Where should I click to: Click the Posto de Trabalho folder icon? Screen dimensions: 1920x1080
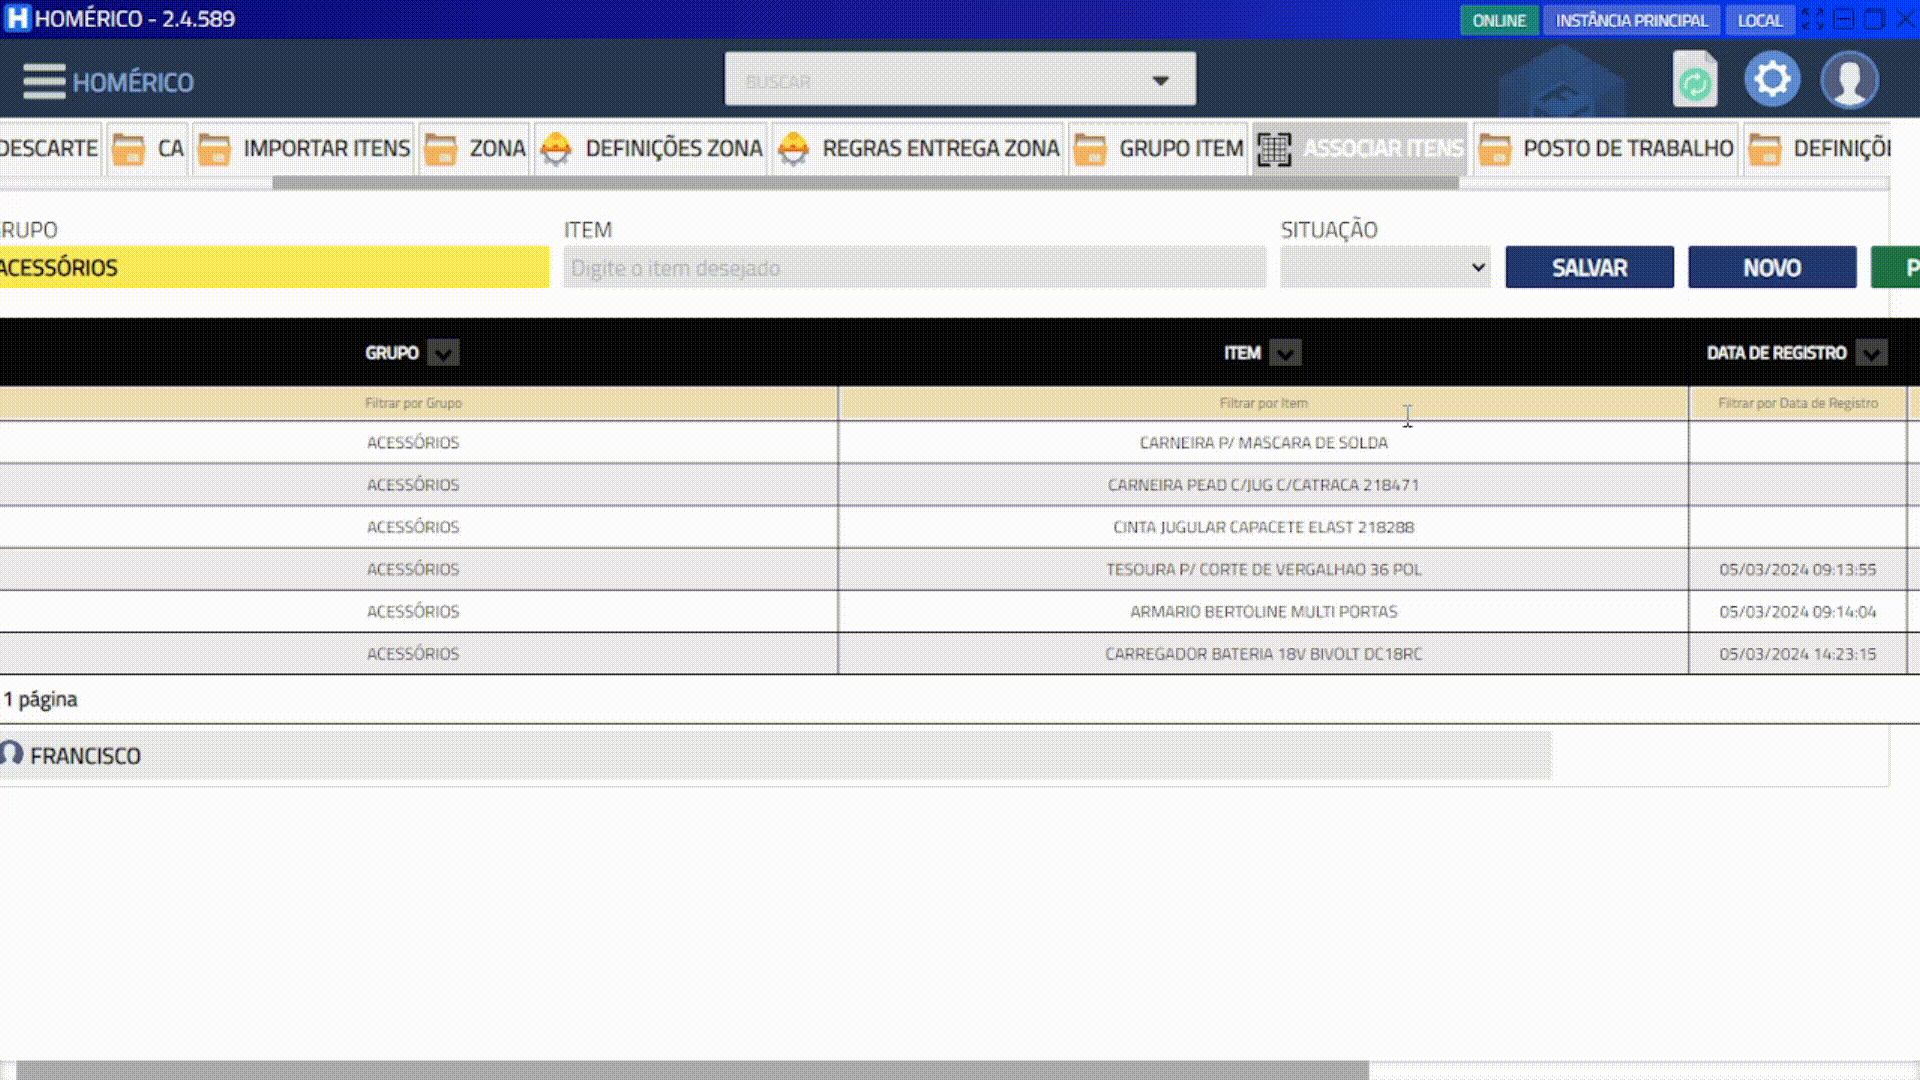(x=1494, y=149)
